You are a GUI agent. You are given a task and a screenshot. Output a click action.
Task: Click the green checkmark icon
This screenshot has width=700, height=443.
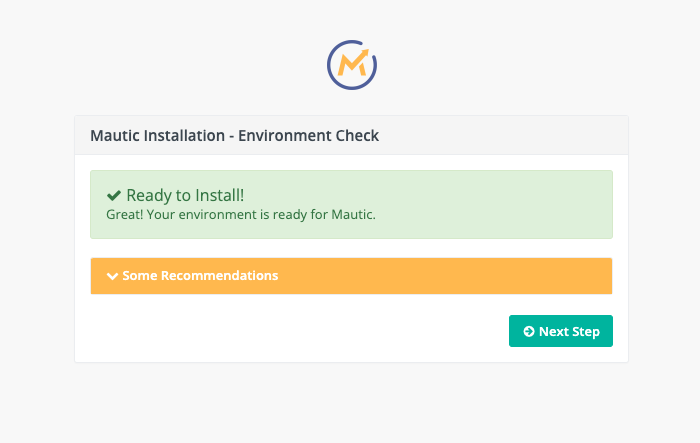[x=114, y=196]
